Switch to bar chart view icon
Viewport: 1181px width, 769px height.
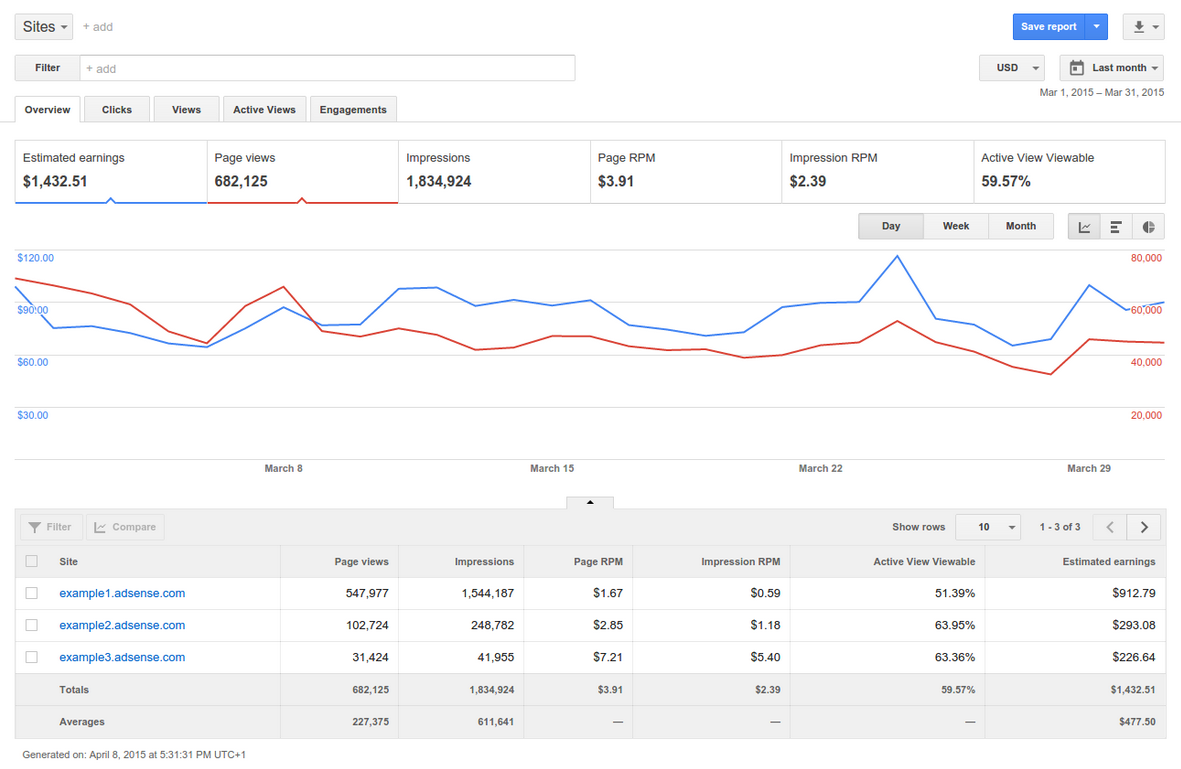pyautogui.click(x=1116, y=227)
